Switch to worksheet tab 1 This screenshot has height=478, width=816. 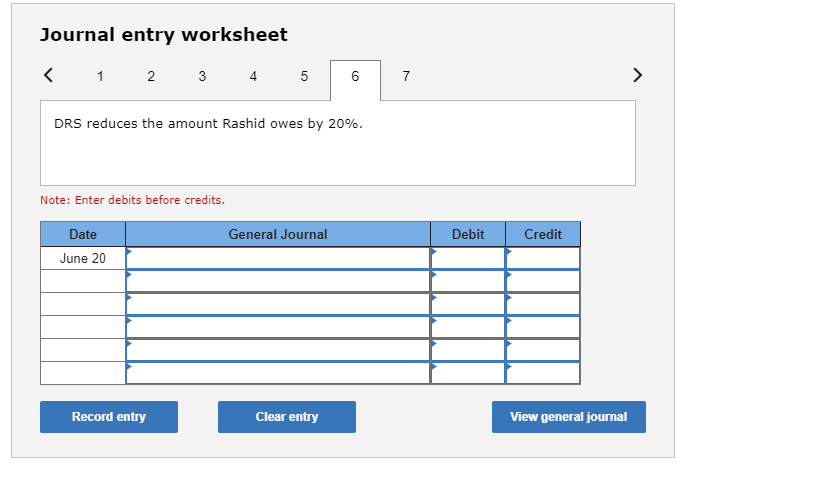(x=100, y=76)
